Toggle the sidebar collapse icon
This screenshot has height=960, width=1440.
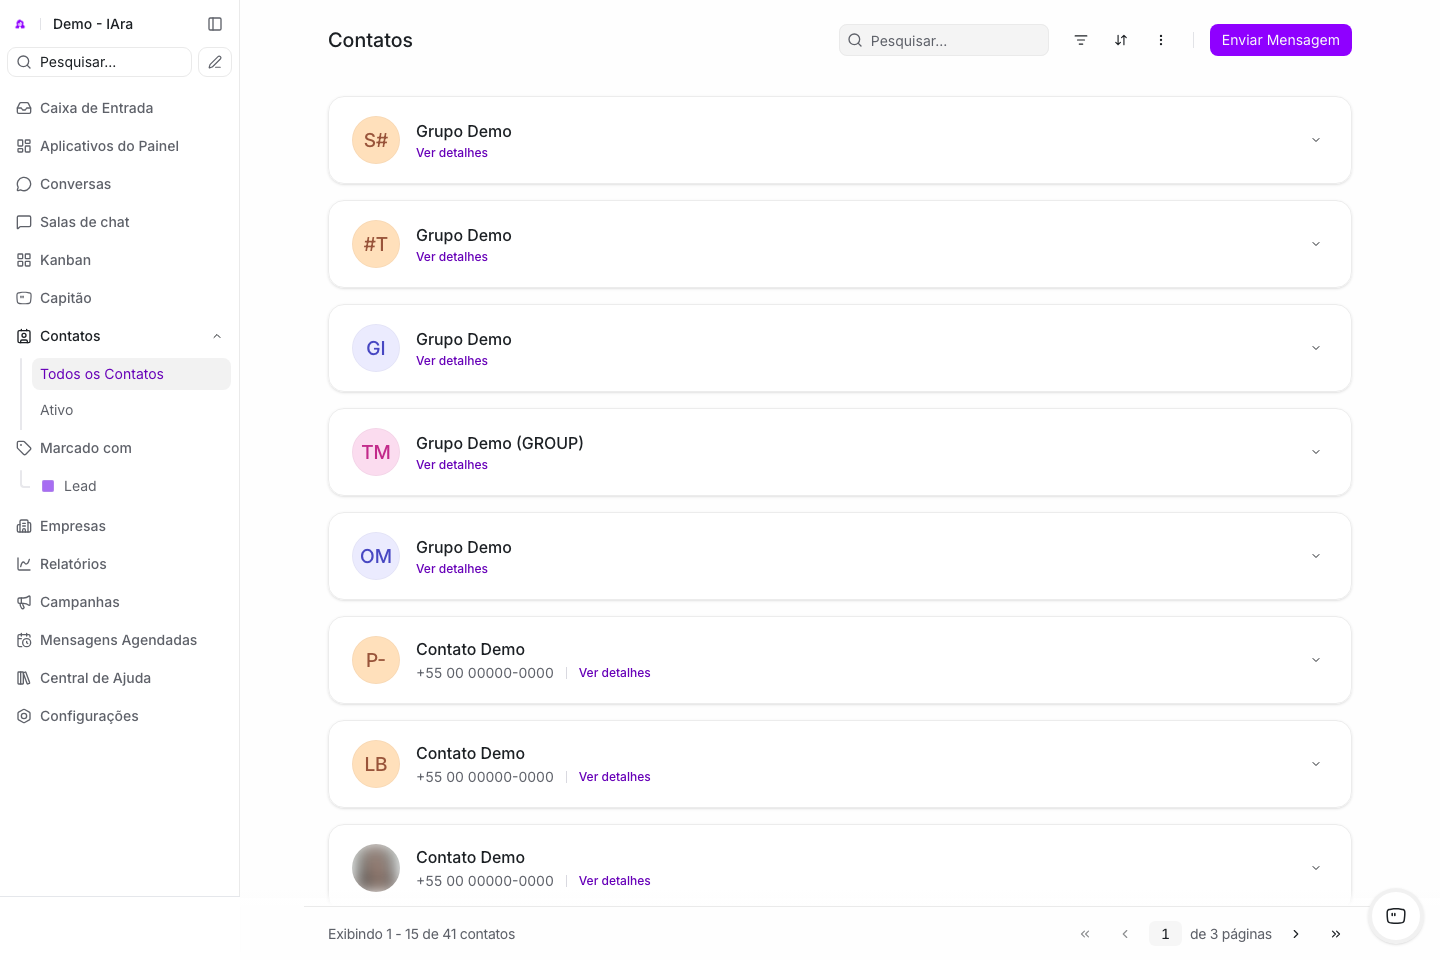pos(215,24)
